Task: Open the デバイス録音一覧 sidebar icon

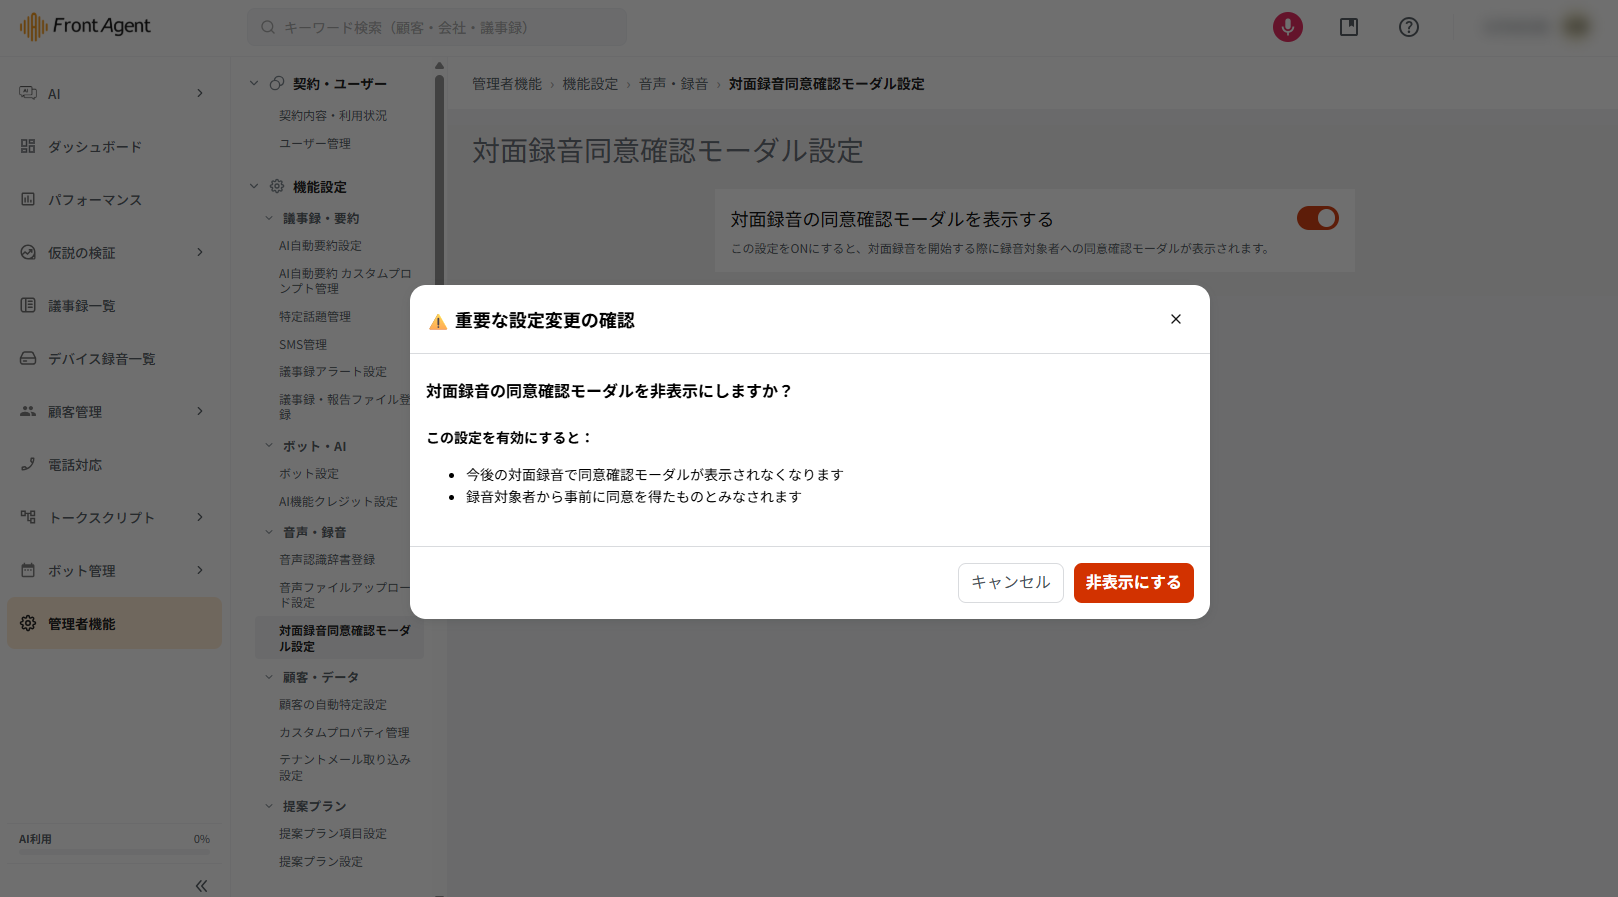Action: [x=28, y=358]
